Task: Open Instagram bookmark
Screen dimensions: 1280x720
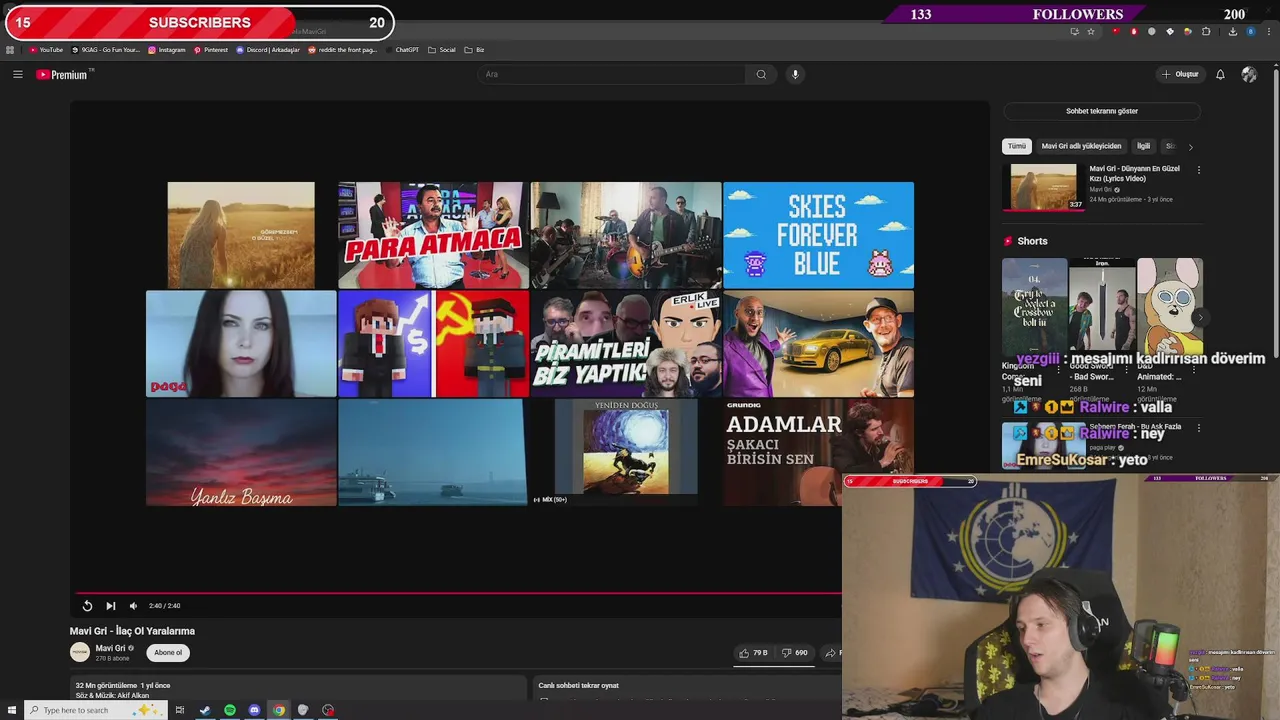Action: click(x=167, y=50)
